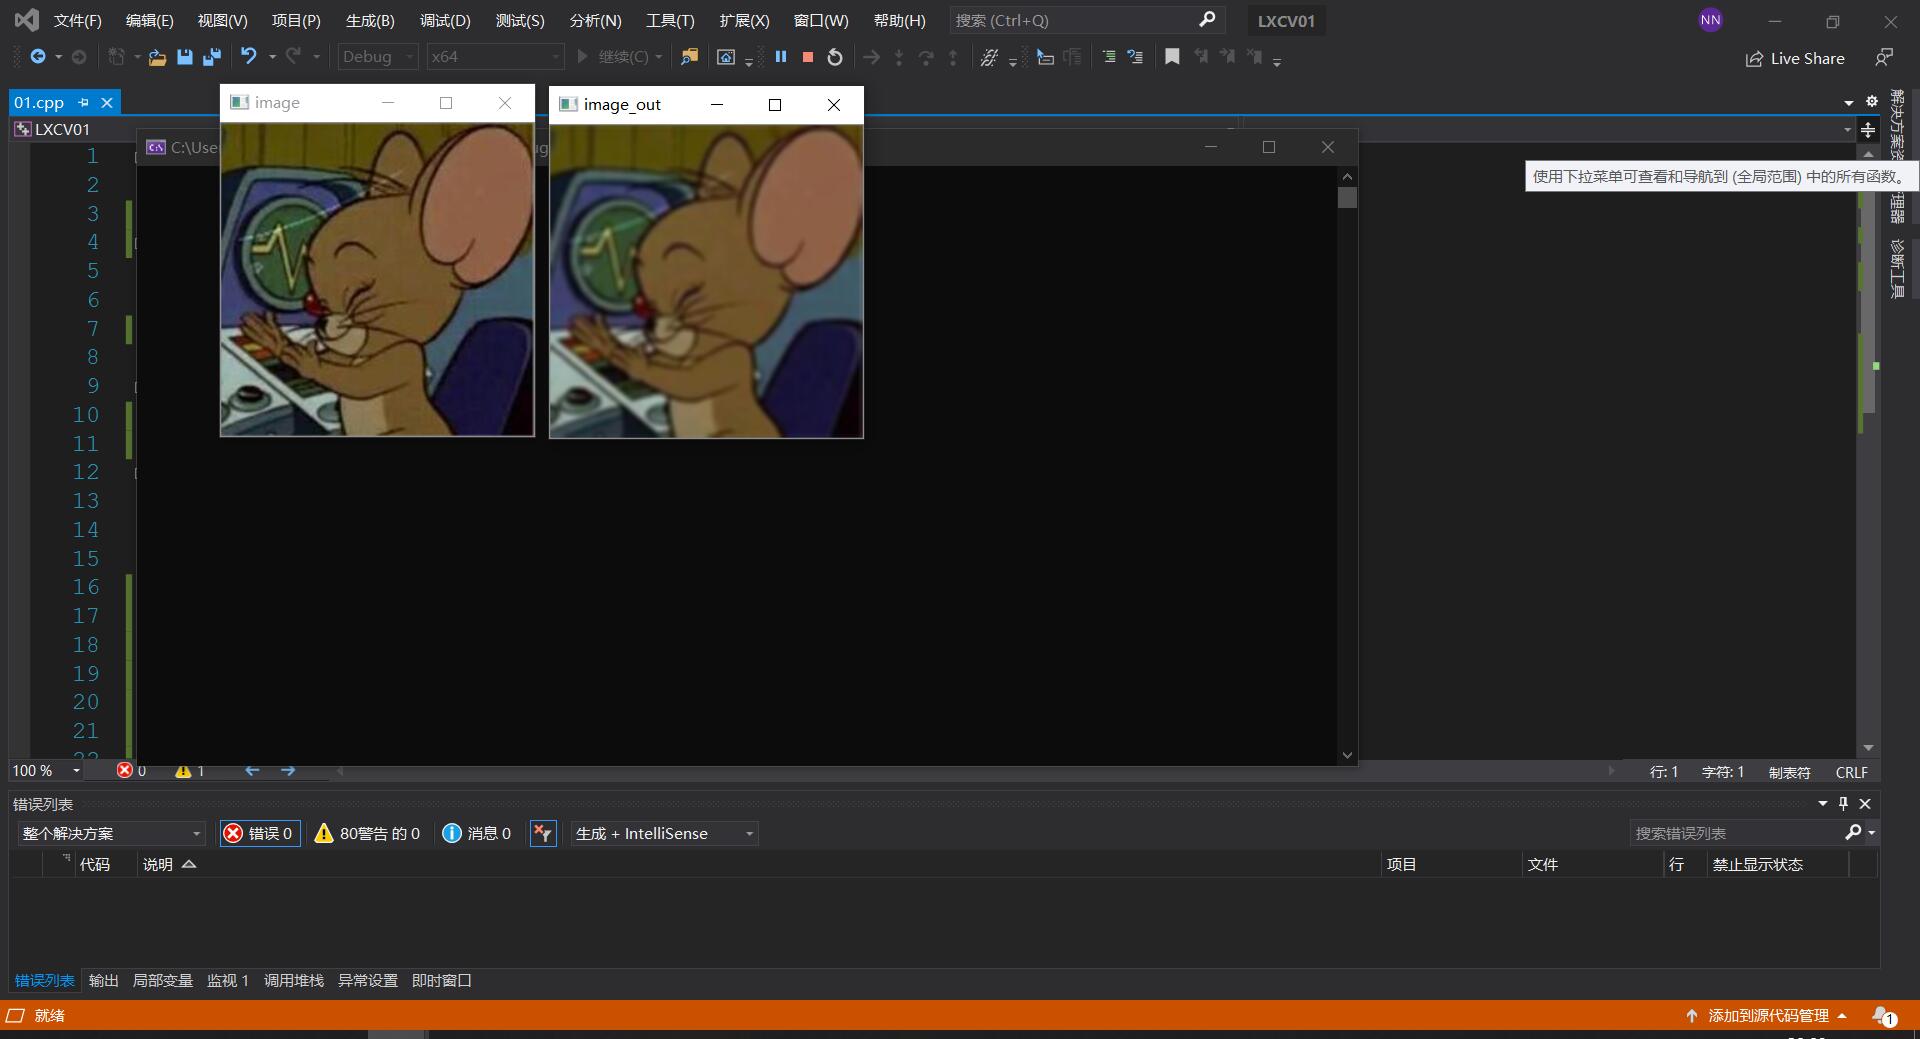Viewport: 1920px width, 1039px height.
Task: Click the single-disk Save icon
Action: pos(184,57)
